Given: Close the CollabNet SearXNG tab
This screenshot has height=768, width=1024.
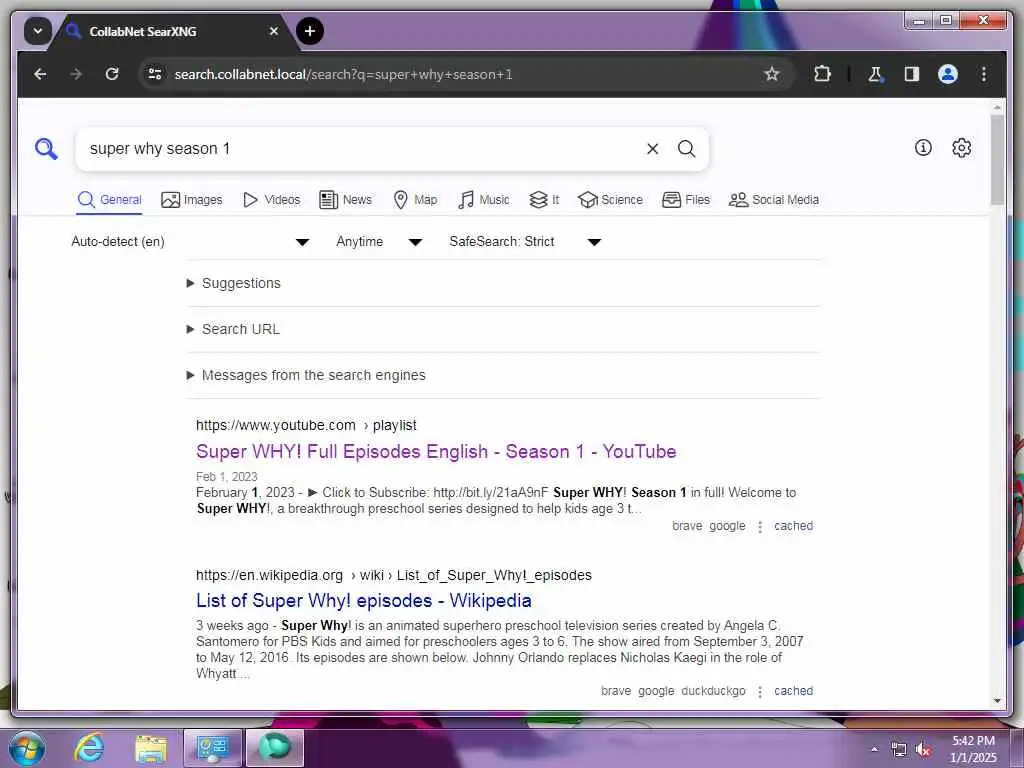Looking at the screenshot, I should [x=274, y=31].
